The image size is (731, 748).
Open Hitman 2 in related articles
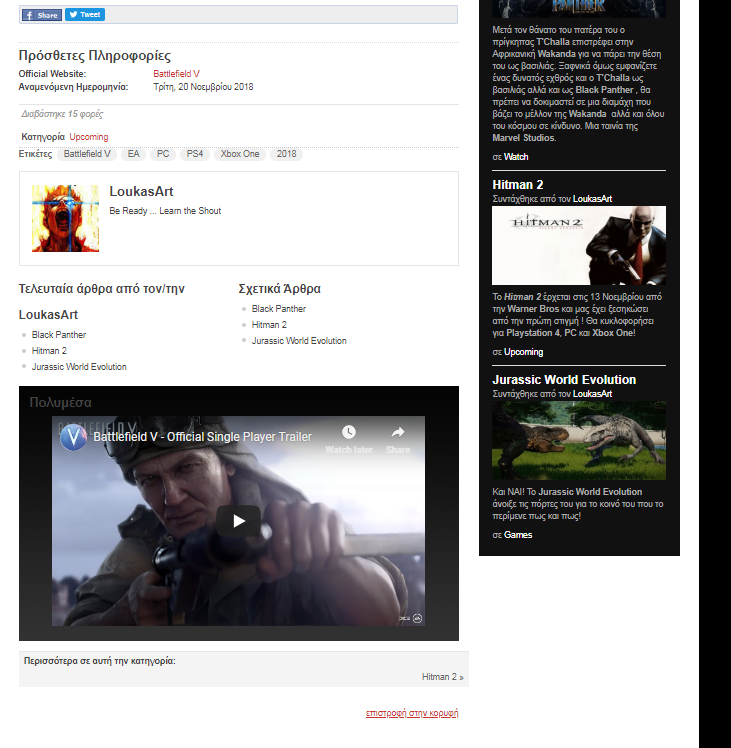[x=269, y=325]
